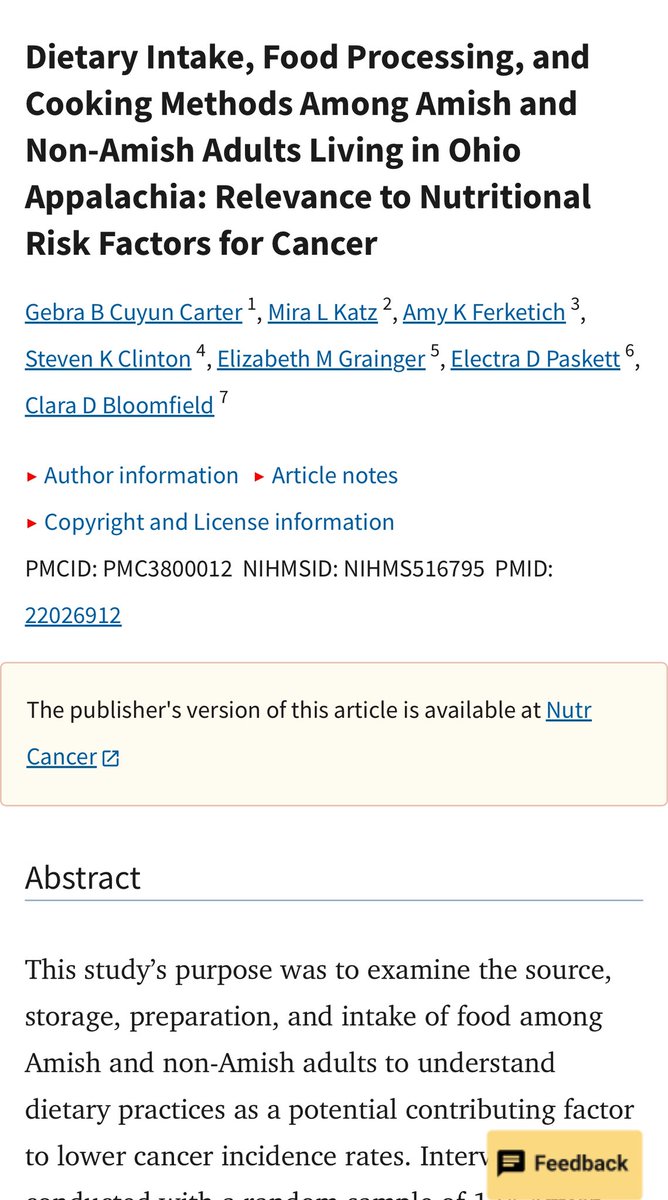This screenshot has height=1200, width=668.
Task: Click the red triangle beside Article notes
Action: click(260, 477)
